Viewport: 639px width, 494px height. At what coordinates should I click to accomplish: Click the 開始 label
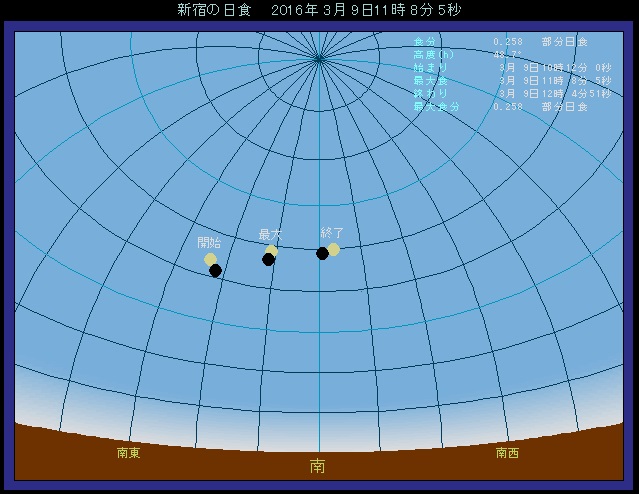click(209, 243)
